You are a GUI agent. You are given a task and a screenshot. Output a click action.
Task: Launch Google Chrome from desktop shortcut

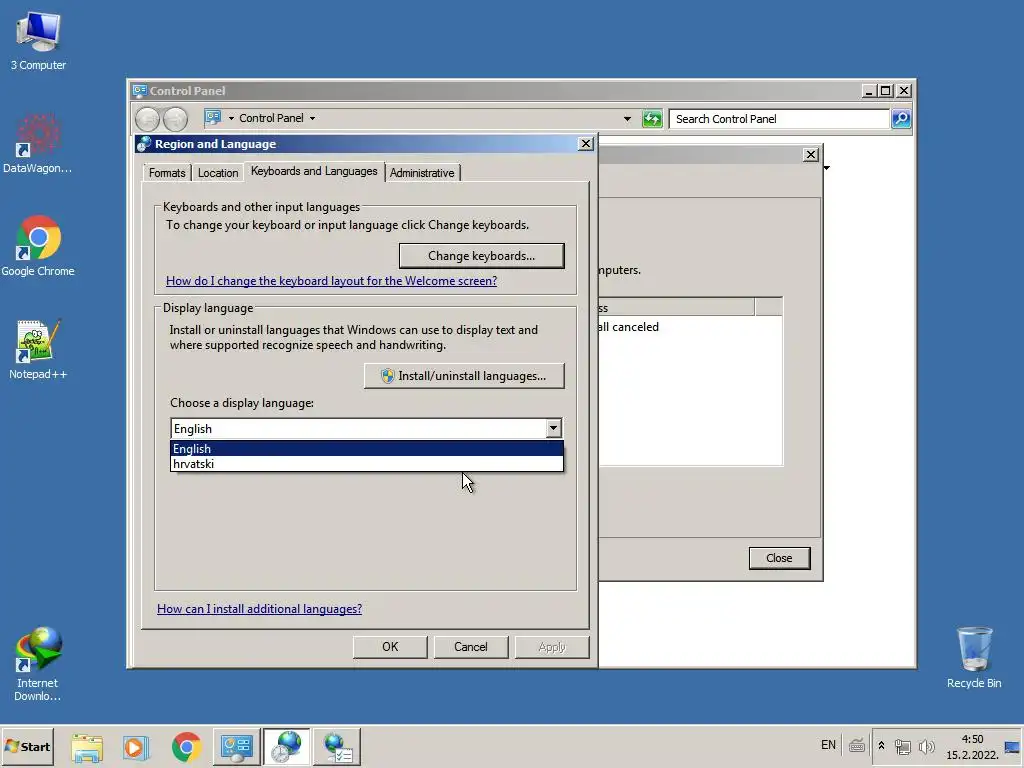point(38,246)
